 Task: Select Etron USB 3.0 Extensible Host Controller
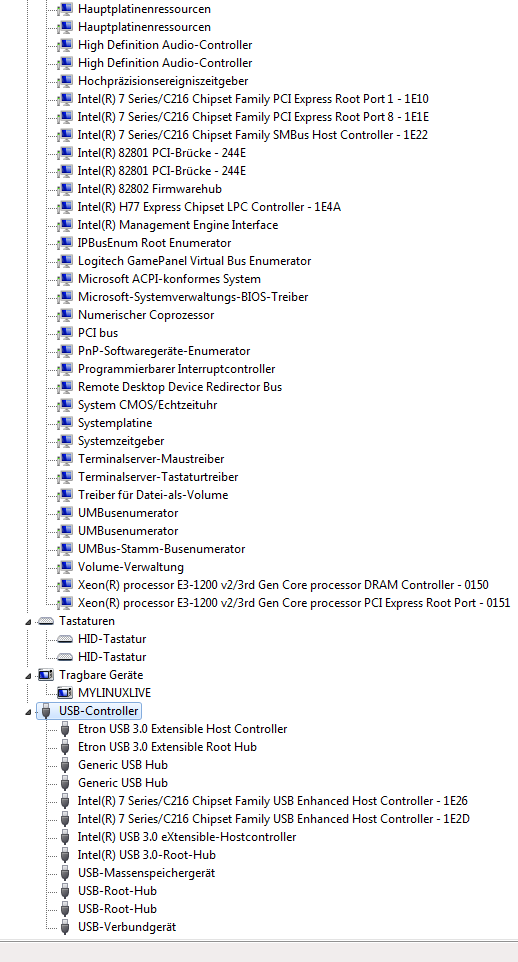(182, 729)
